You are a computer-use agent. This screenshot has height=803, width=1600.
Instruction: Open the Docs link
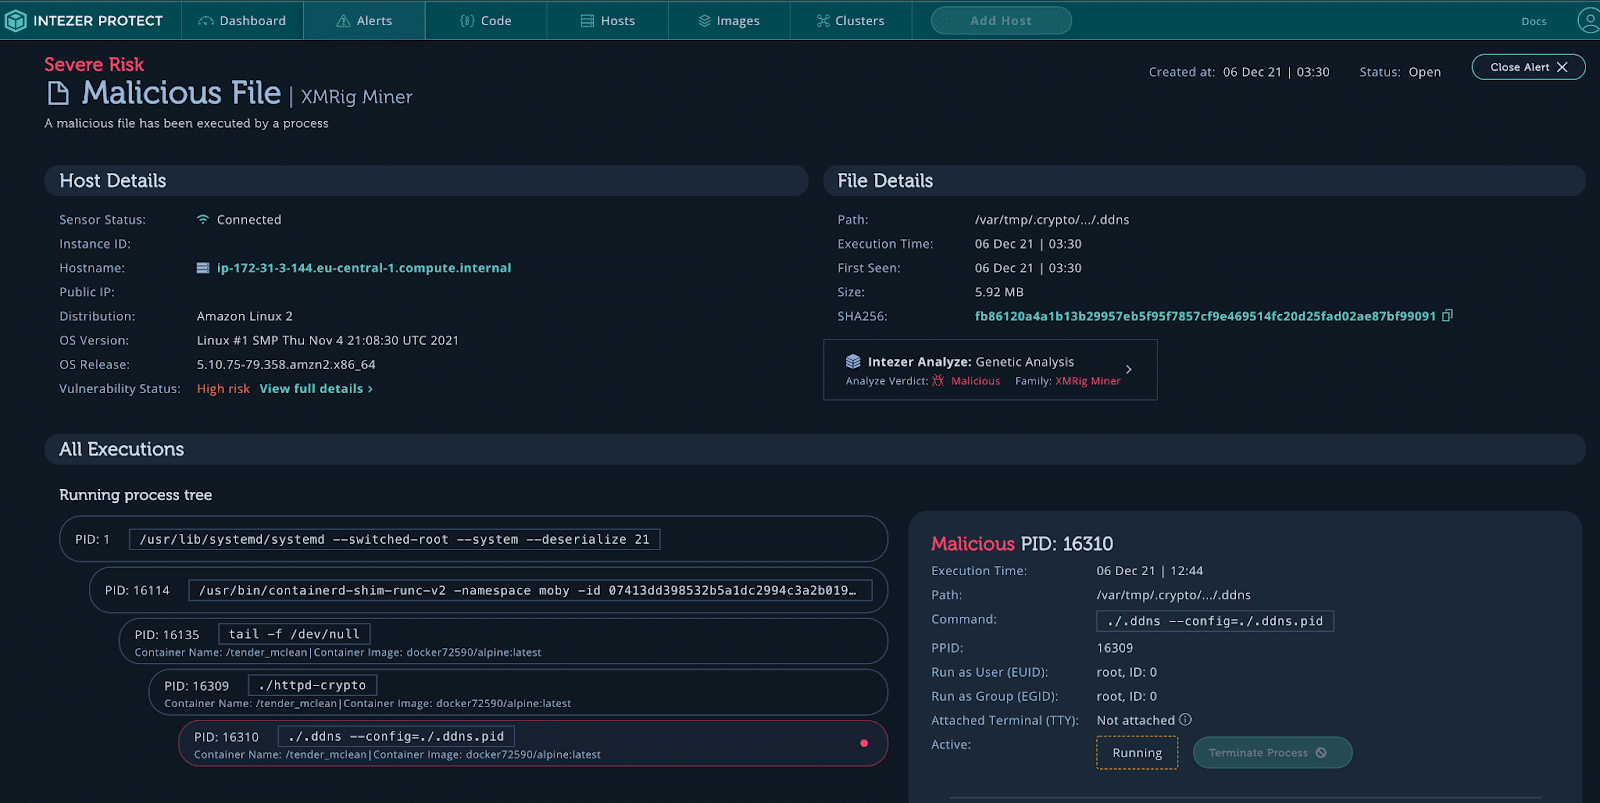1534,21
